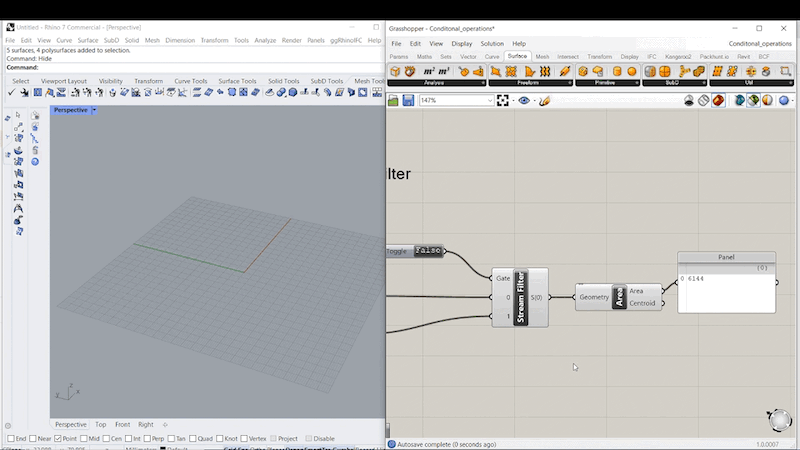
Task: Click the Conditonal_operations document name button
Action: pyautogui.click(x=760, y=44)
